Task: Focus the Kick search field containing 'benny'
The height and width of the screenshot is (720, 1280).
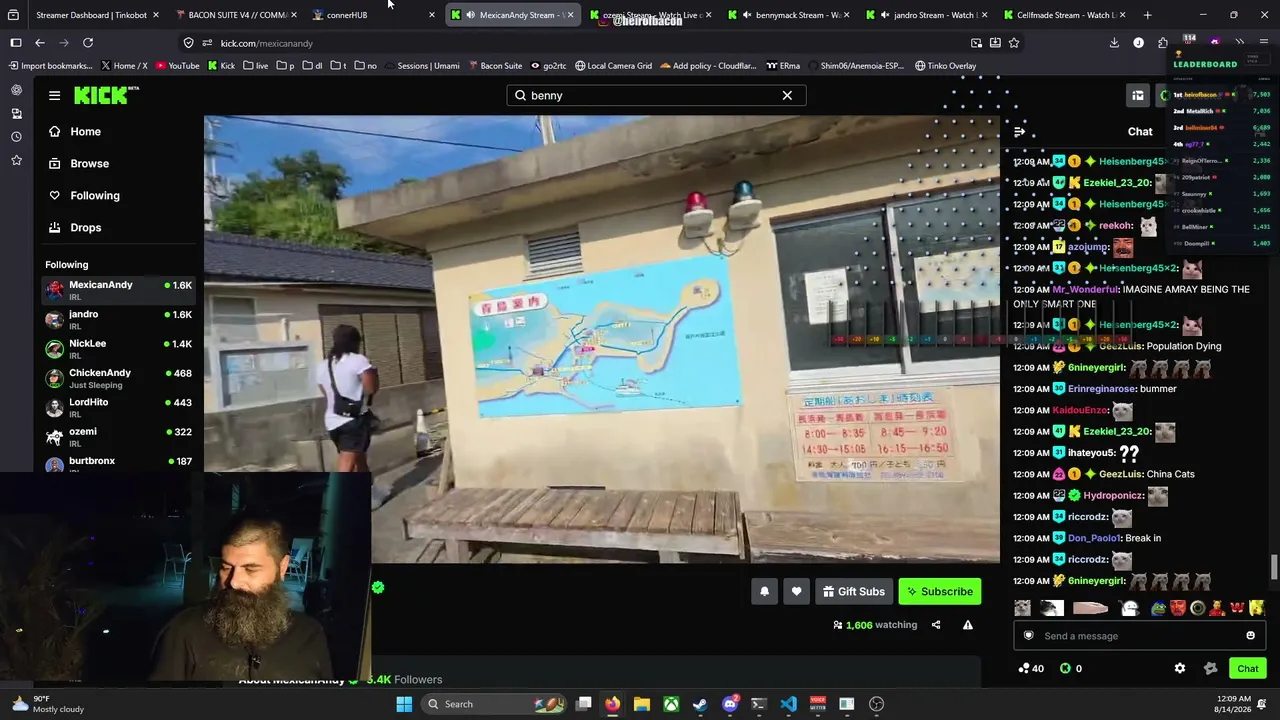Action: click(x=655, y=95)
